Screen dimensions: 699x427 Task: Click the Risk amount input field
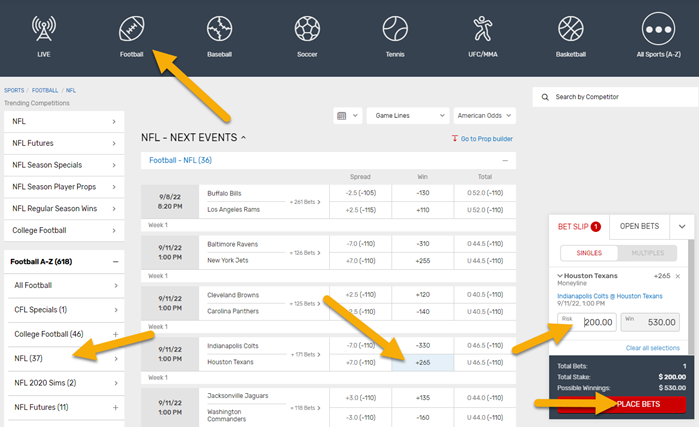(x=585, y=322)
